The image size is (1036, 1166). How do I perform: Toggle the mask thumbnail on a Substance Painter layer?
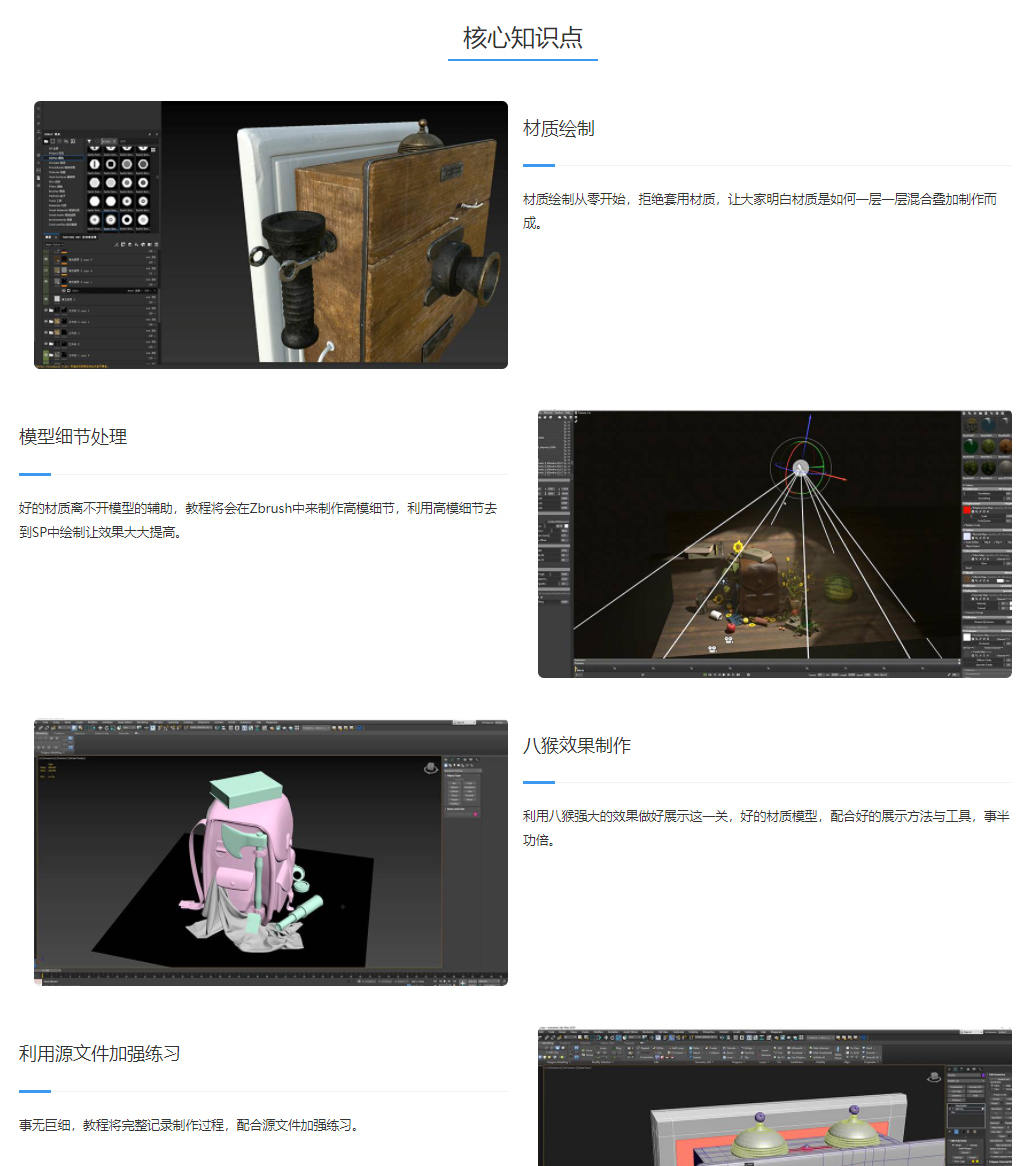64,260
